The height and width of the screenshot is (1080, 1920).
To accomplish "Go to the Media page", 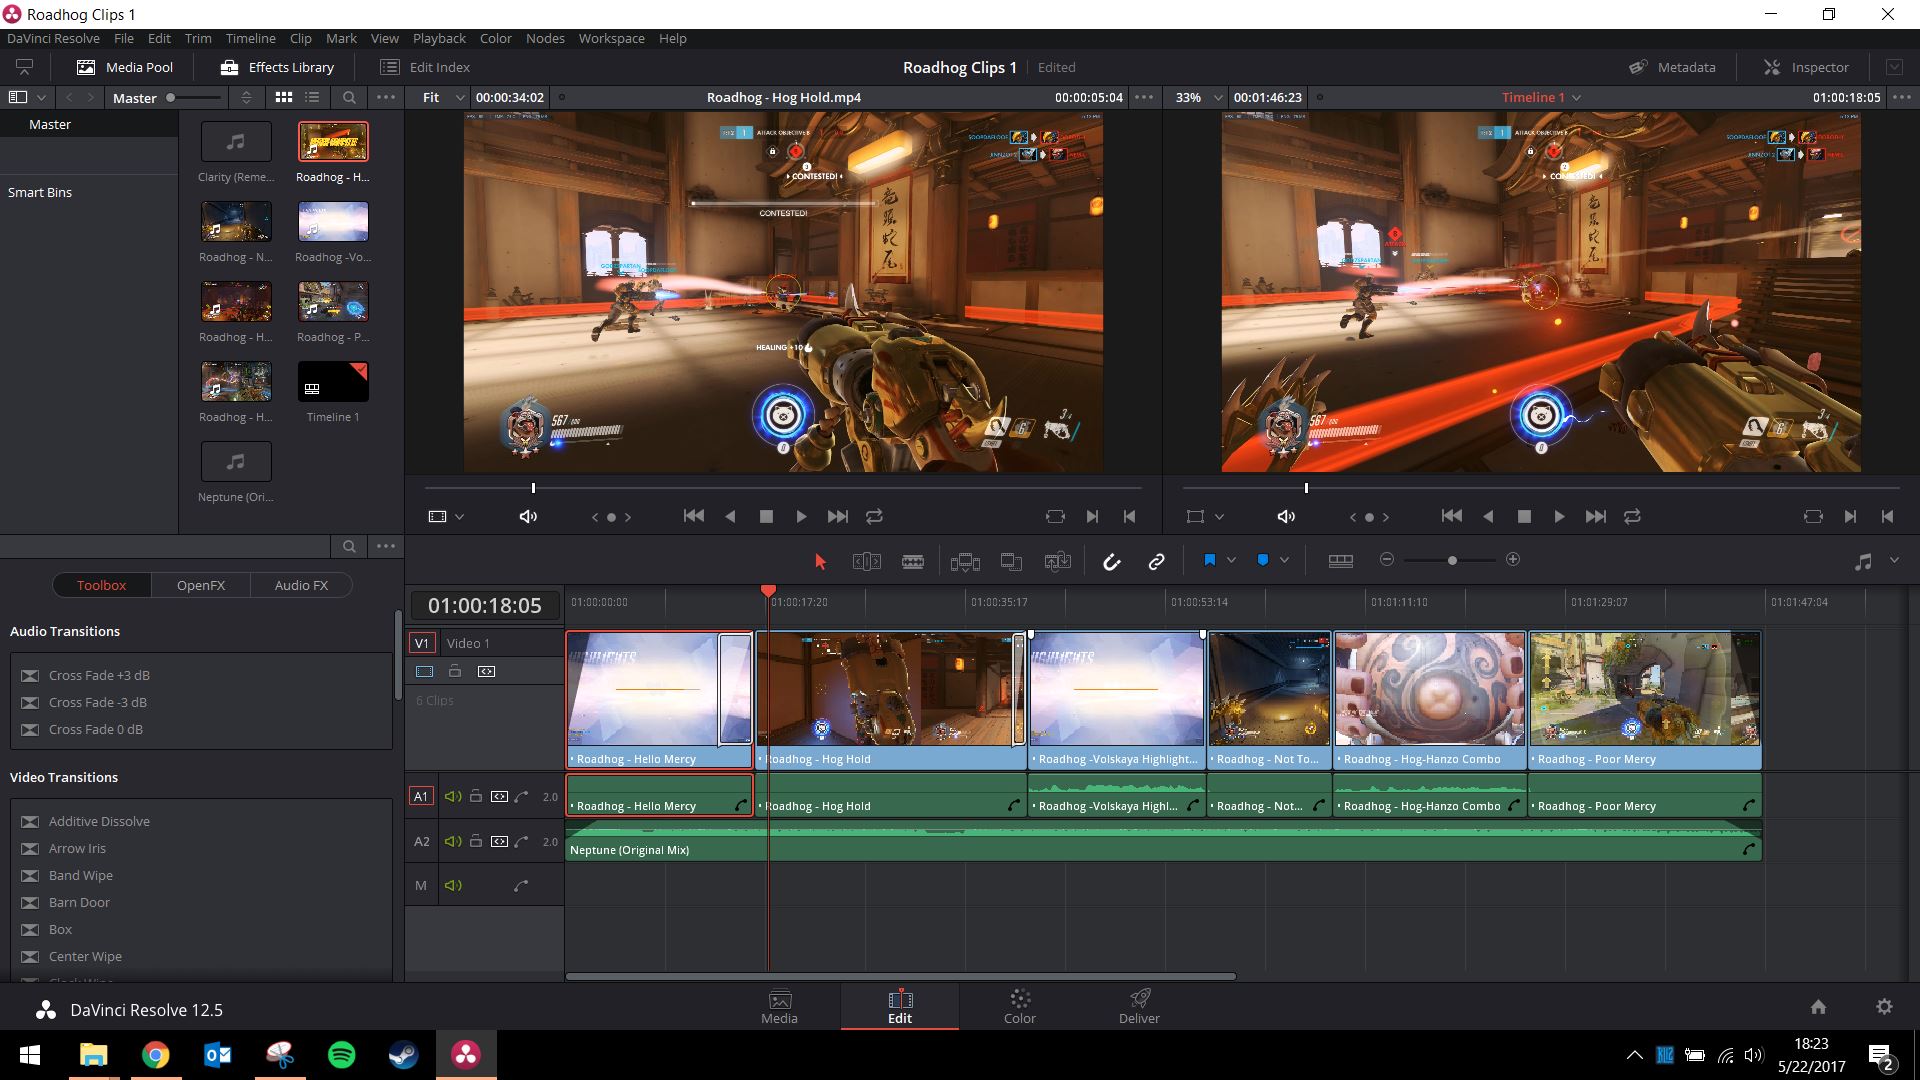I will click(779, 1006).
